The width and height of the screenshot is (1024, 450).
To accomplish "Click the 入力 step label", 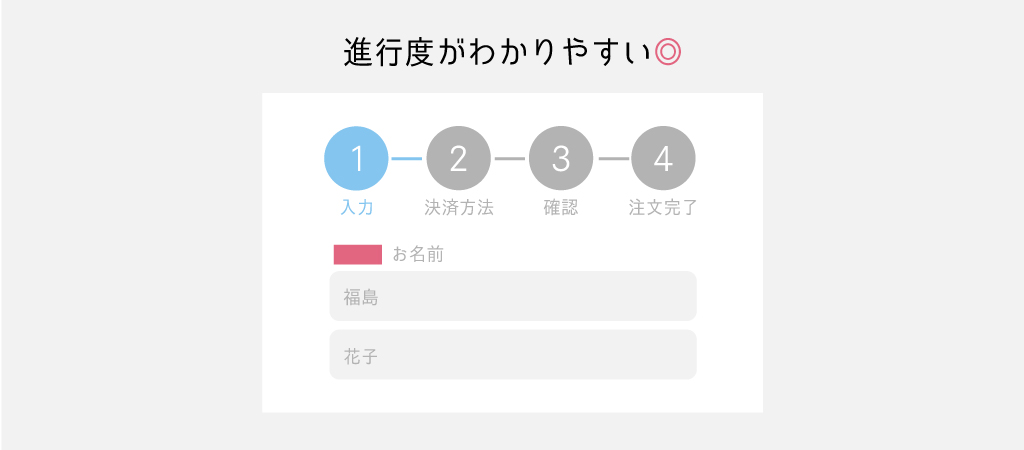I will click(x=356, y=208).
